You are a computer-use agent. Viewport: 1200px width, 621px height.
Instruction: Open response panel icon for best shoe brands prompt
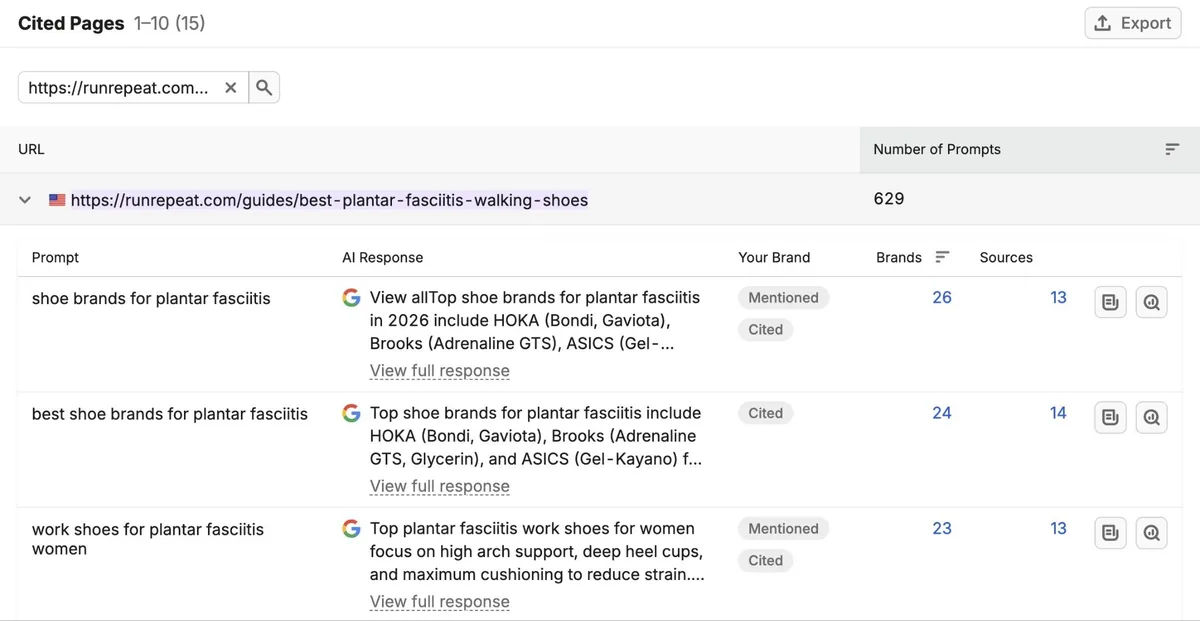1110,417
